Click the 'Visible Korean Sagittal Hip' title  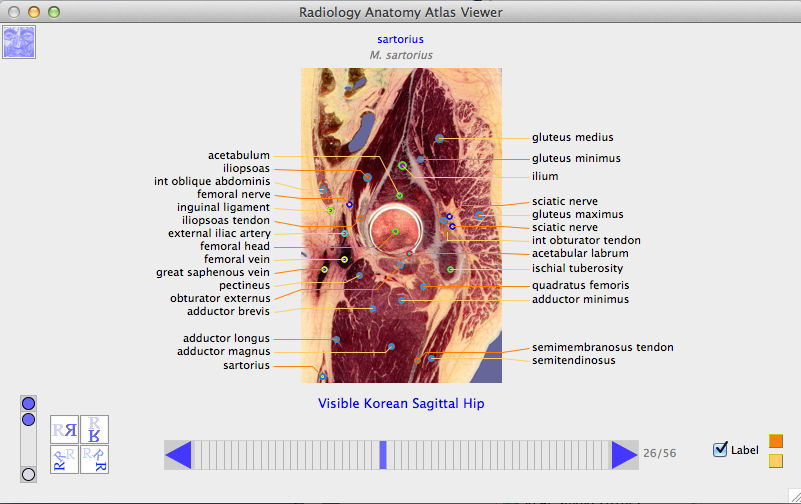coord(401,404)
